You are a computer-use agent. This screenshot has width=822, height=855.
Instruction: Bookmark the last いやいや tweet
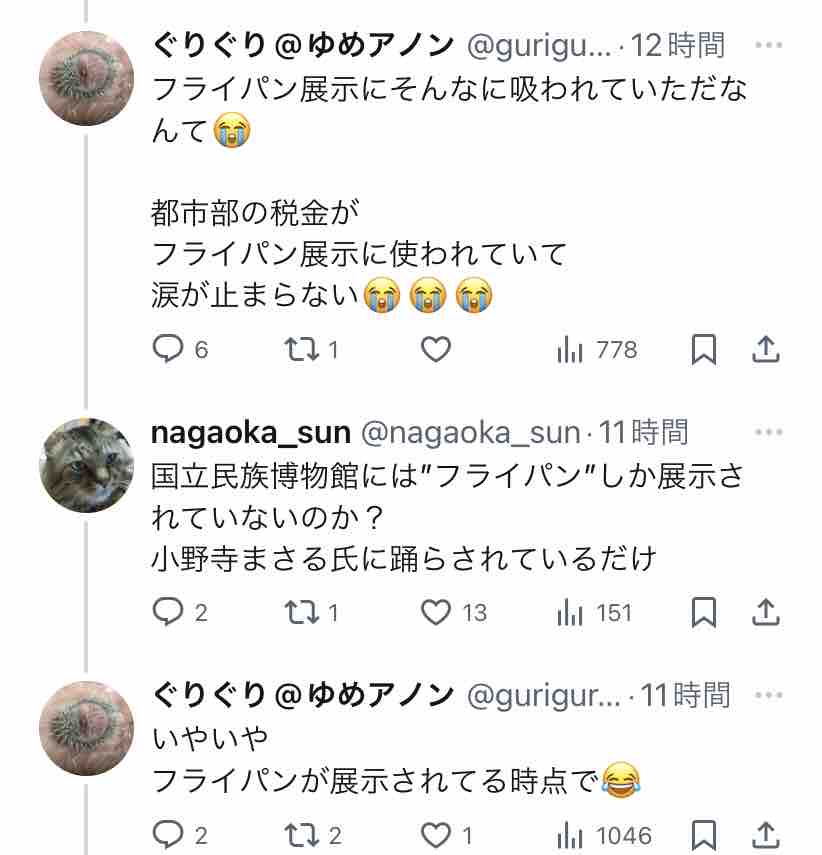point(704,835)
